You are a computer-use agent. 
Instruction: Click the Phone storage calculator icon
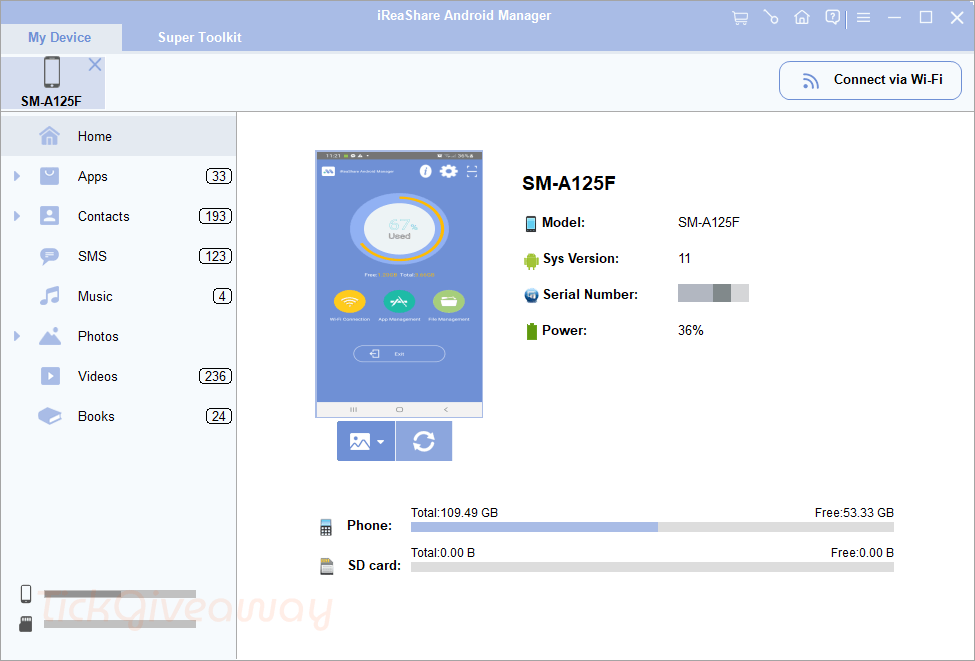click(326, 527)
